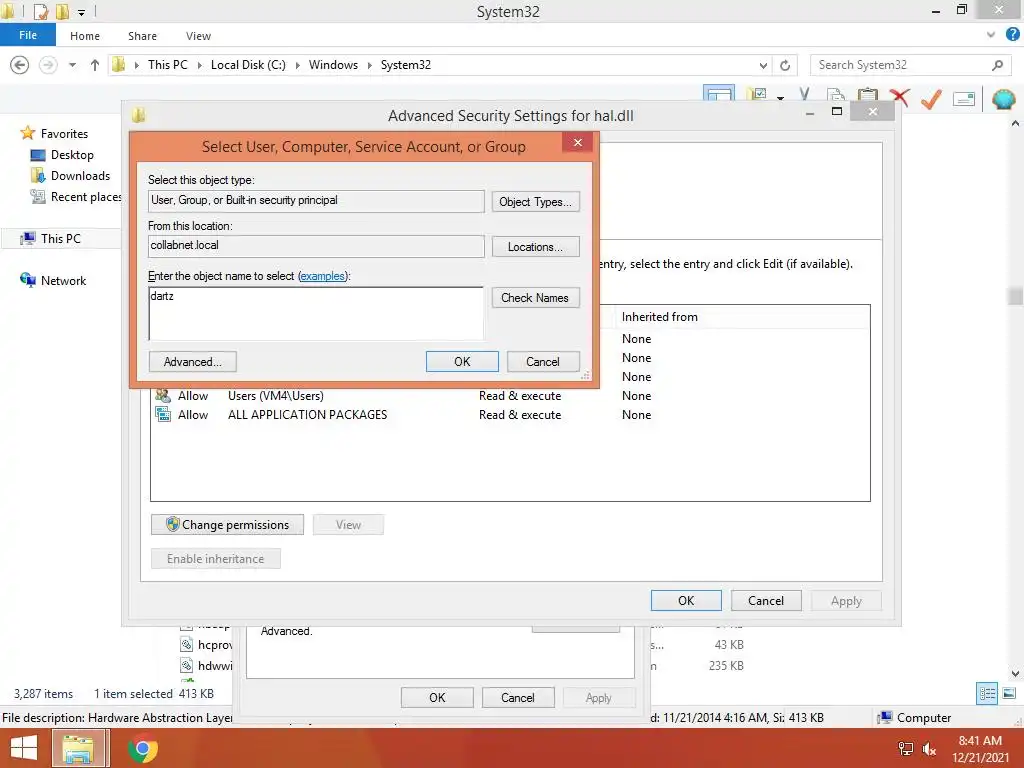Open the examples hyperlink
Screen dimensions: 1024x768
pos(322,276)
